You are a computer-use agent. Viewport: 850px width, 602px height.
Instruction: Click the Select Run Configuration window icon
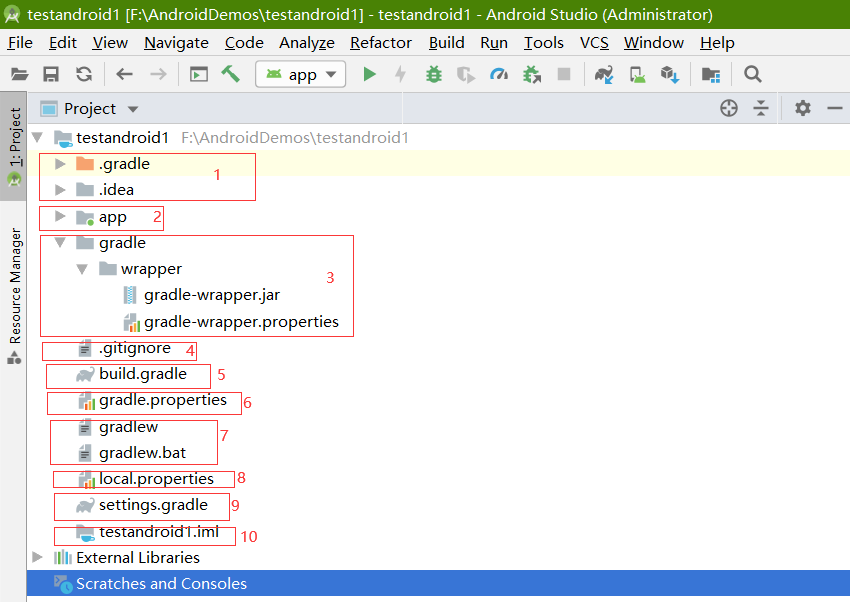[198, 74]
